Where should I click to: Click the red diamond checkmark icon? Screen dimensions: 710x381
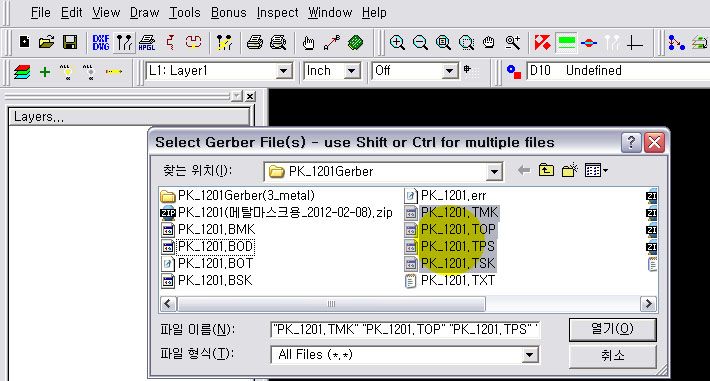click(x=542, y=43)
